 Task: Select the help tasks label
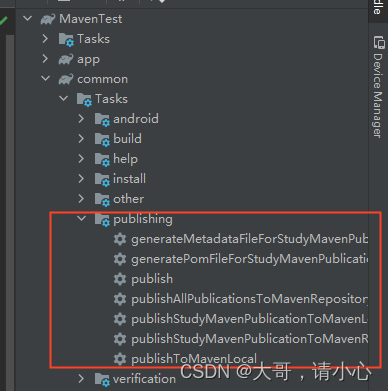tap(125, 159)
